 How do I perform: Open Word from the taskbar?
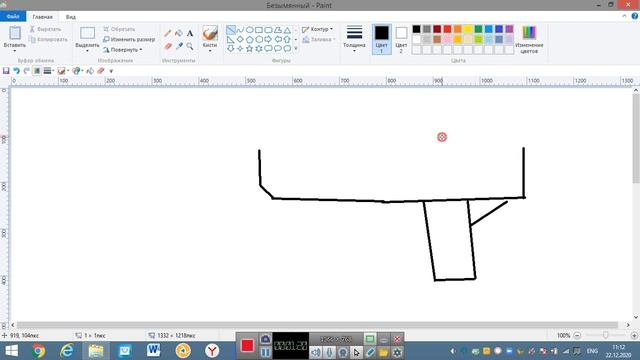(153, 351)
